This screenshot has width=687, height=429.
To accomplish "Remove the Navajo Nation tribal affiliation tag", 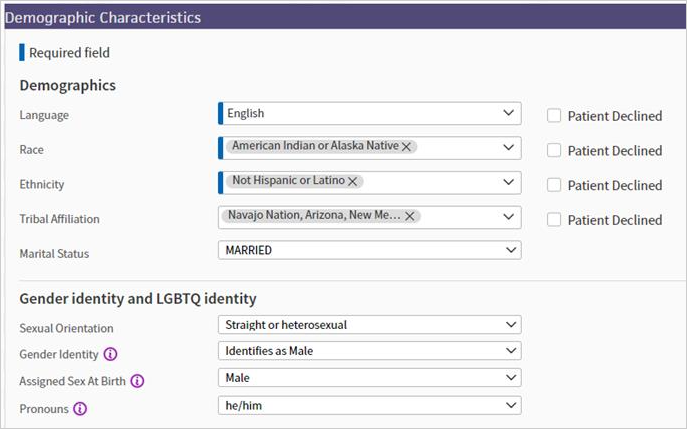I will pos(410,216).
